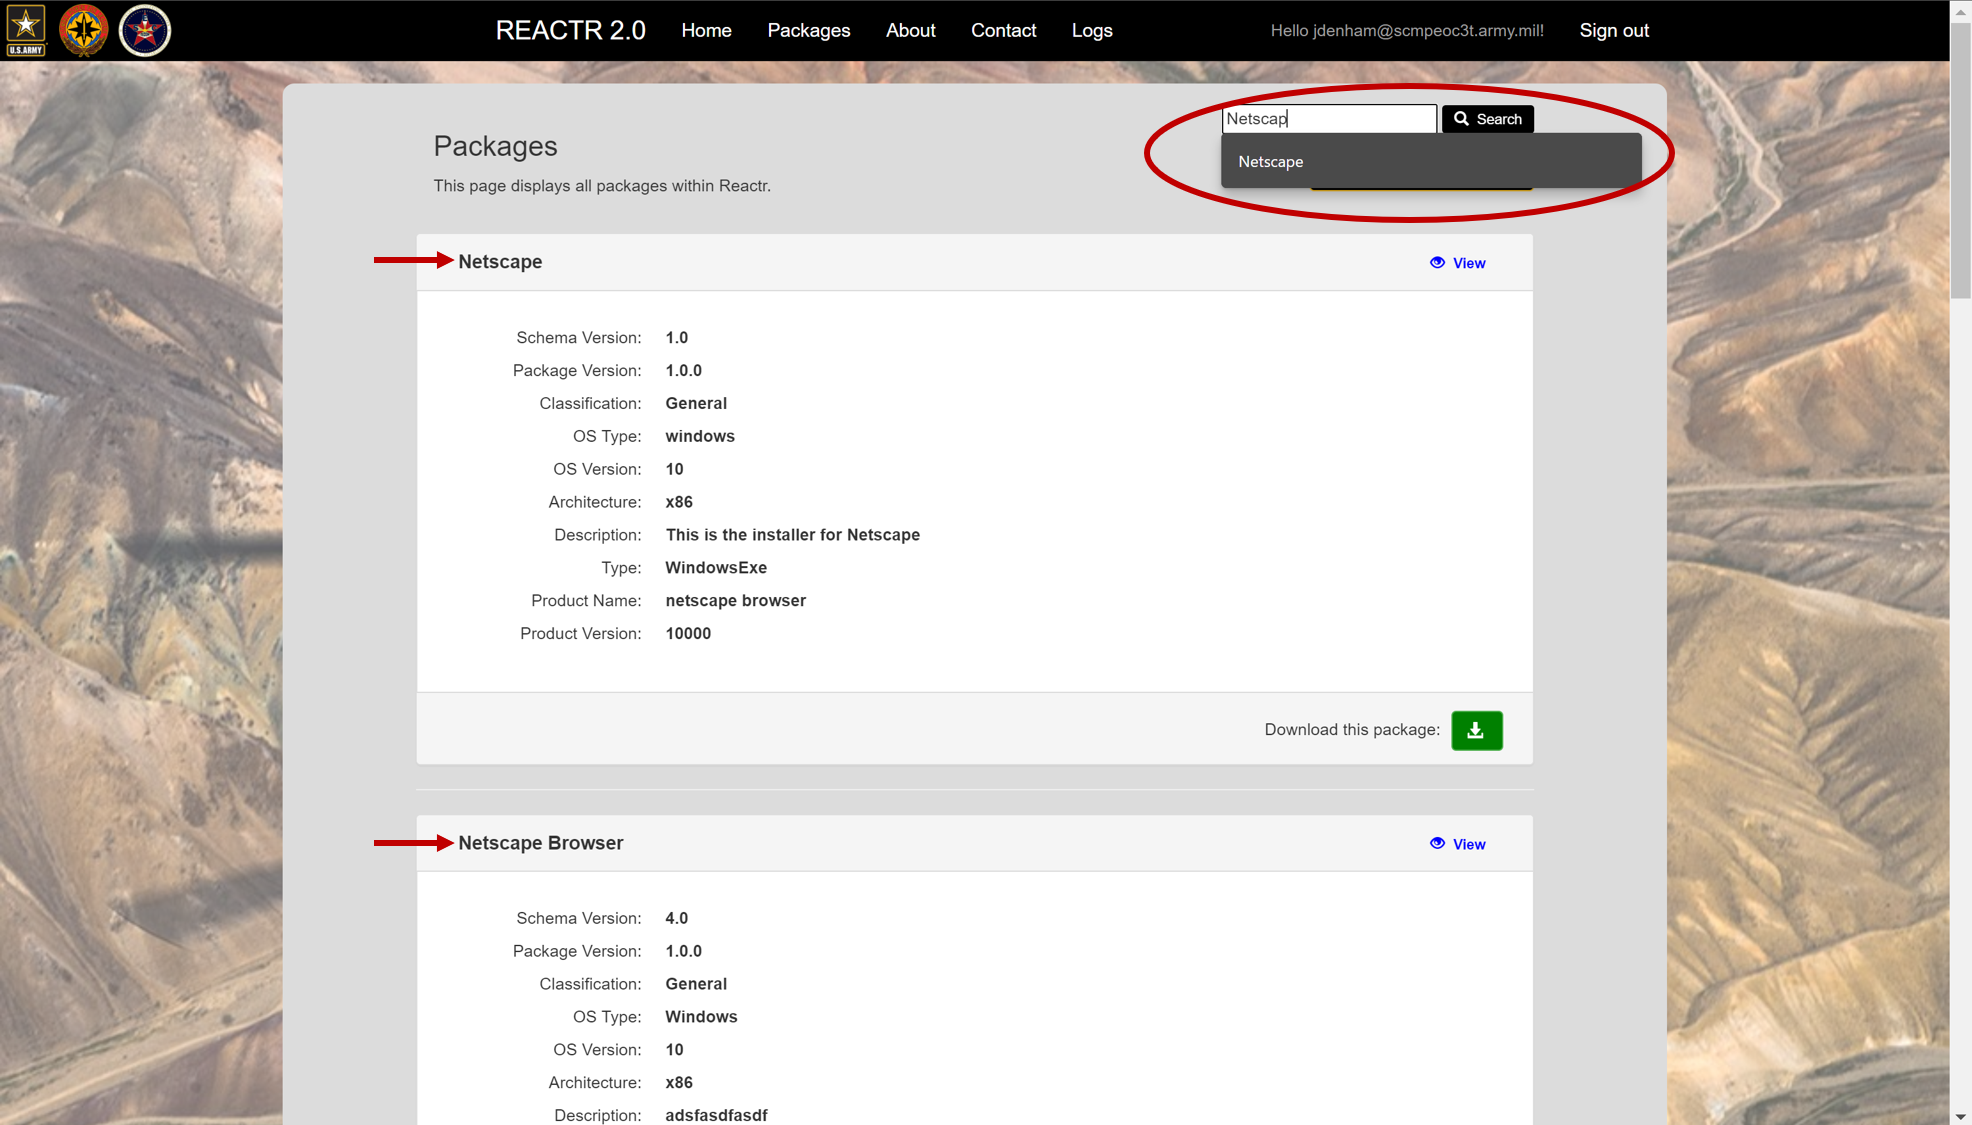Open the Packages navigation menu item
This screenshot has width=1972, height=1125.
pyautogui.click(x=809, y=30)
